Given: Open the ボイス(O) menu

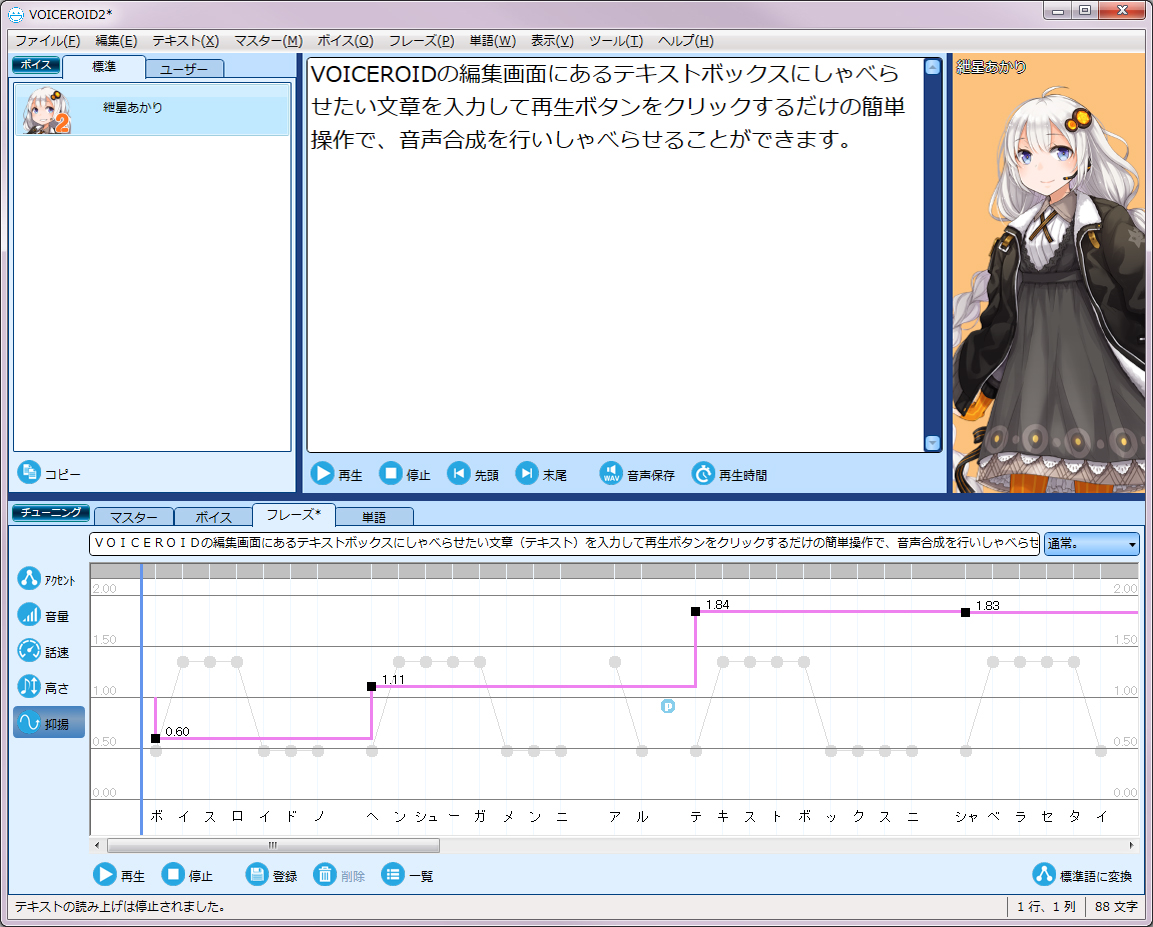Looking at the screenshot, I should tap(346, 40).
